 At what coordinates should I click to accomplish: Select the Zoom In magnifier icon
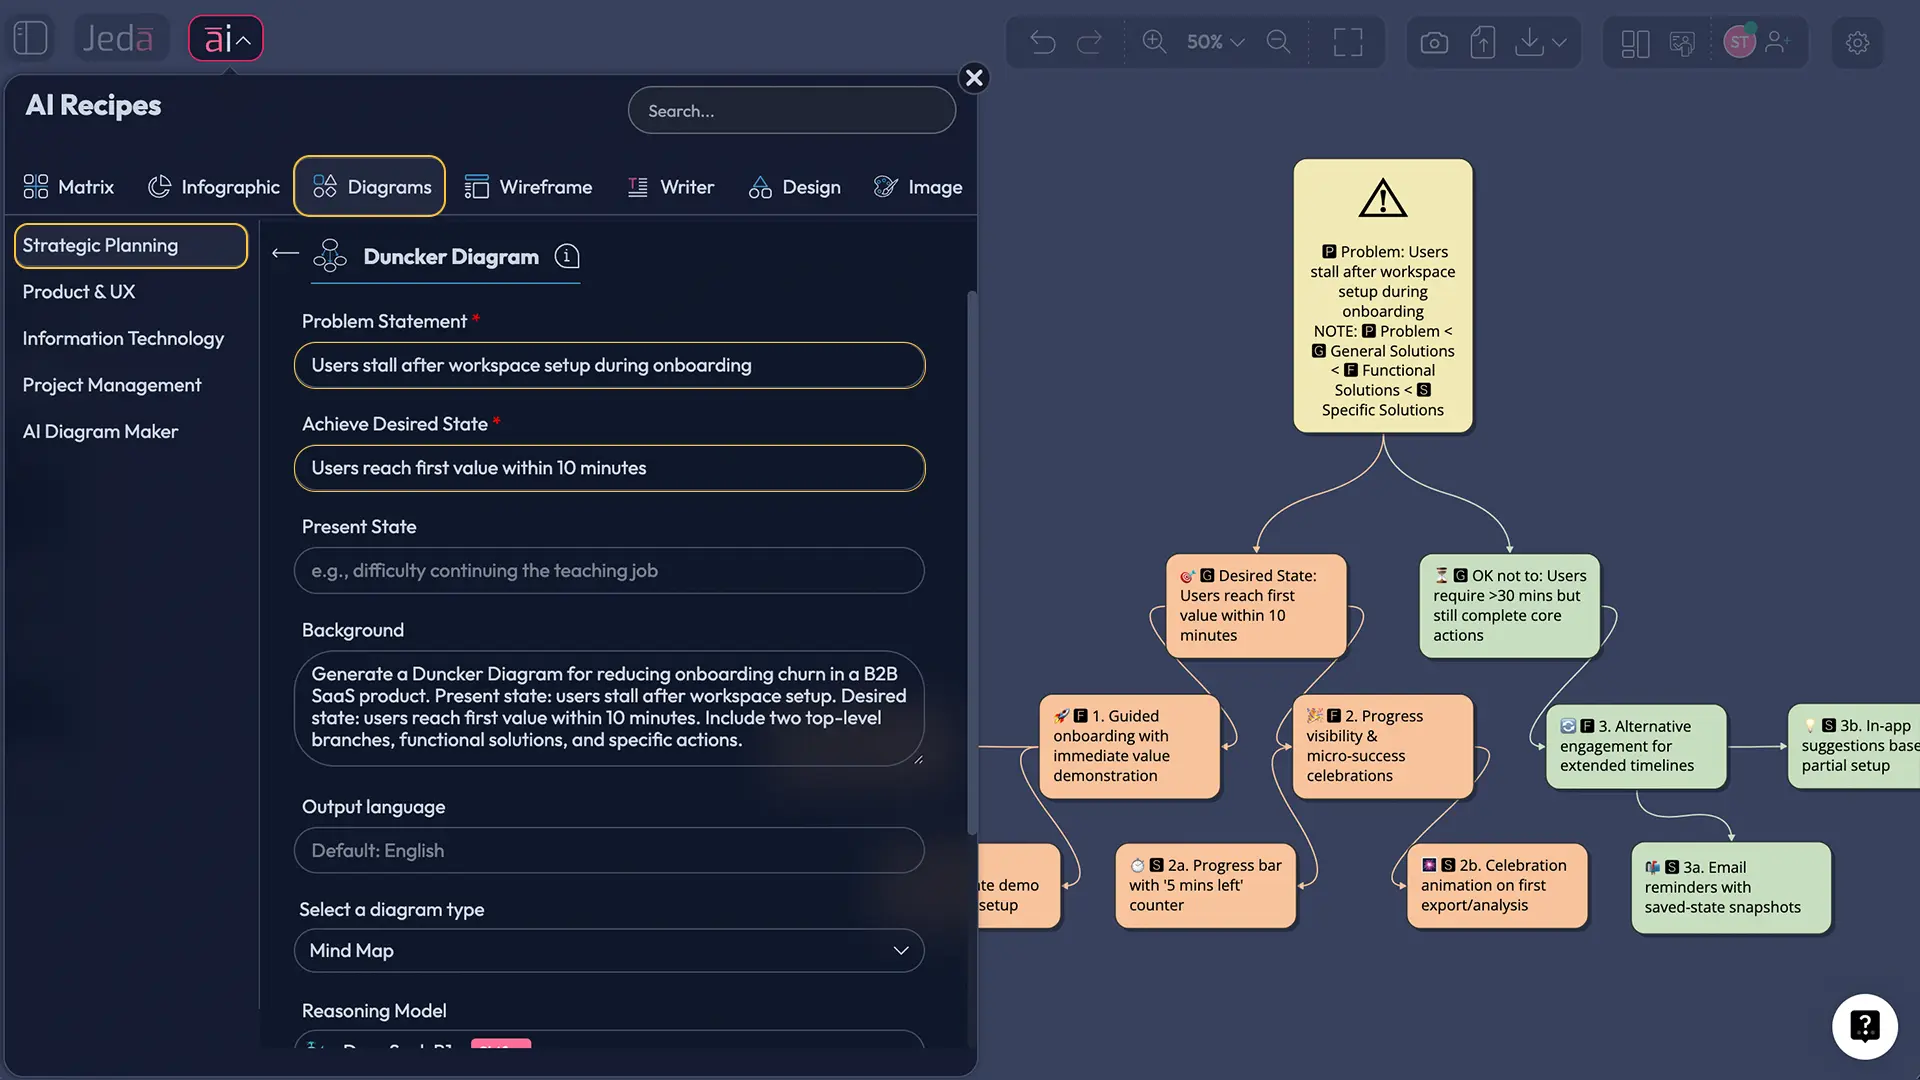coord(1155,42)
